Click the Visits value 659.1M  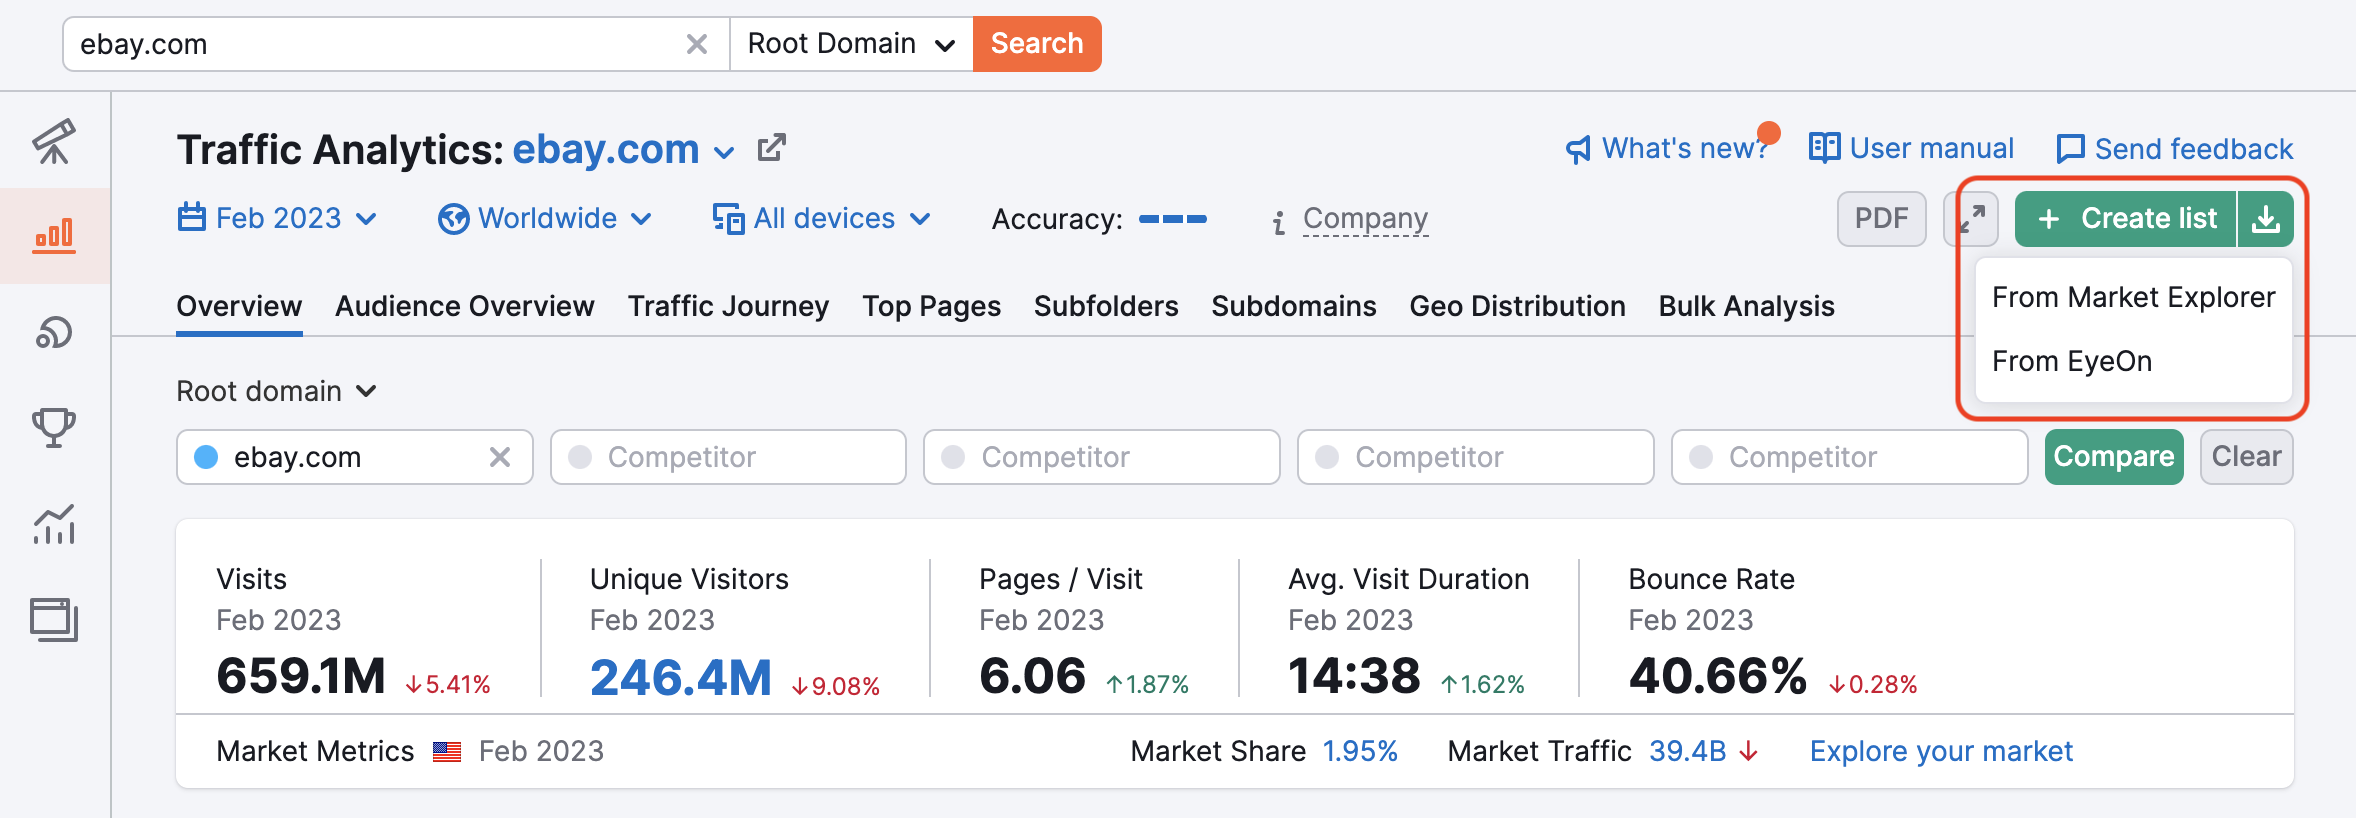tap(301, 676)
